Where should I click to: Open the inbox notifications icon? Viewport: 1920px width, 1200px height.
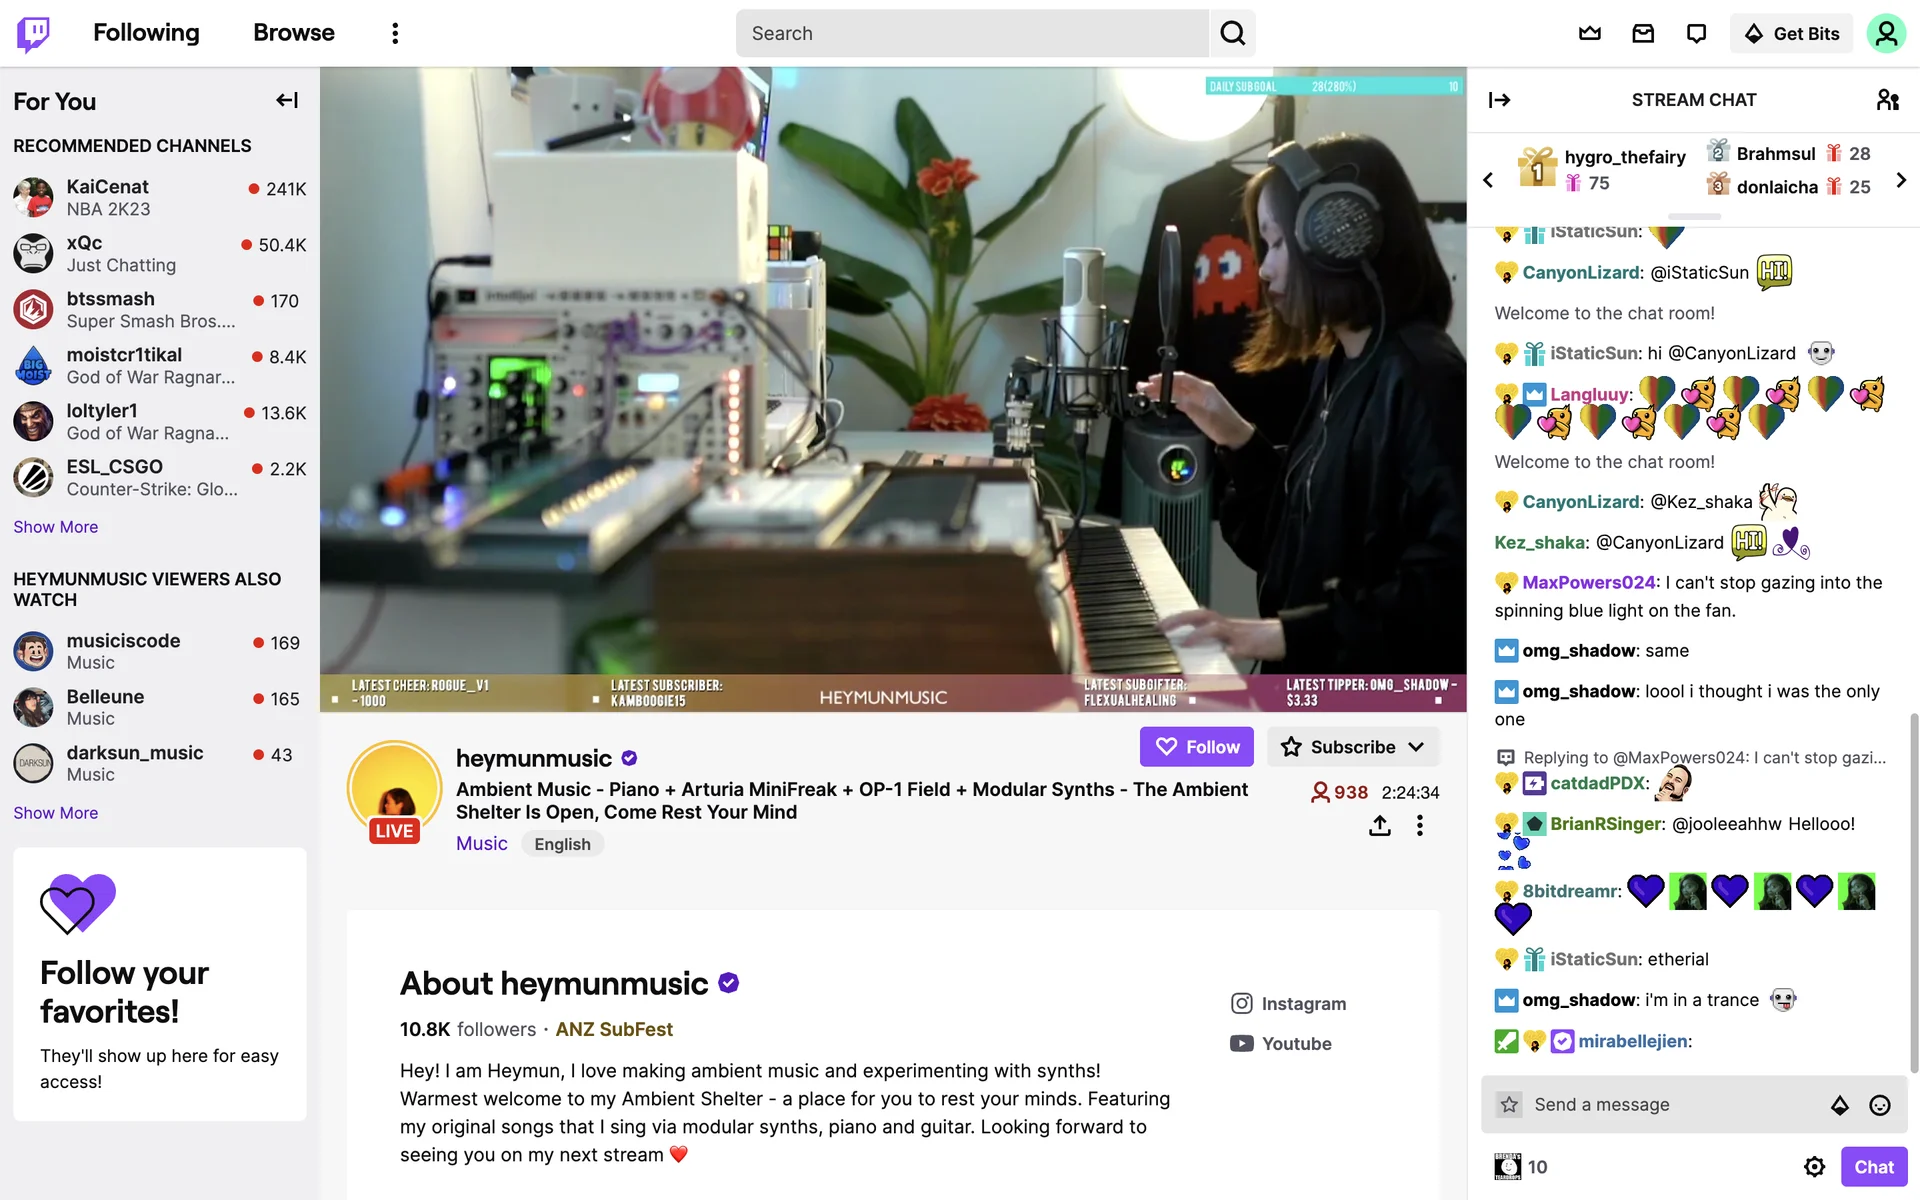(x=1643, y=33)
